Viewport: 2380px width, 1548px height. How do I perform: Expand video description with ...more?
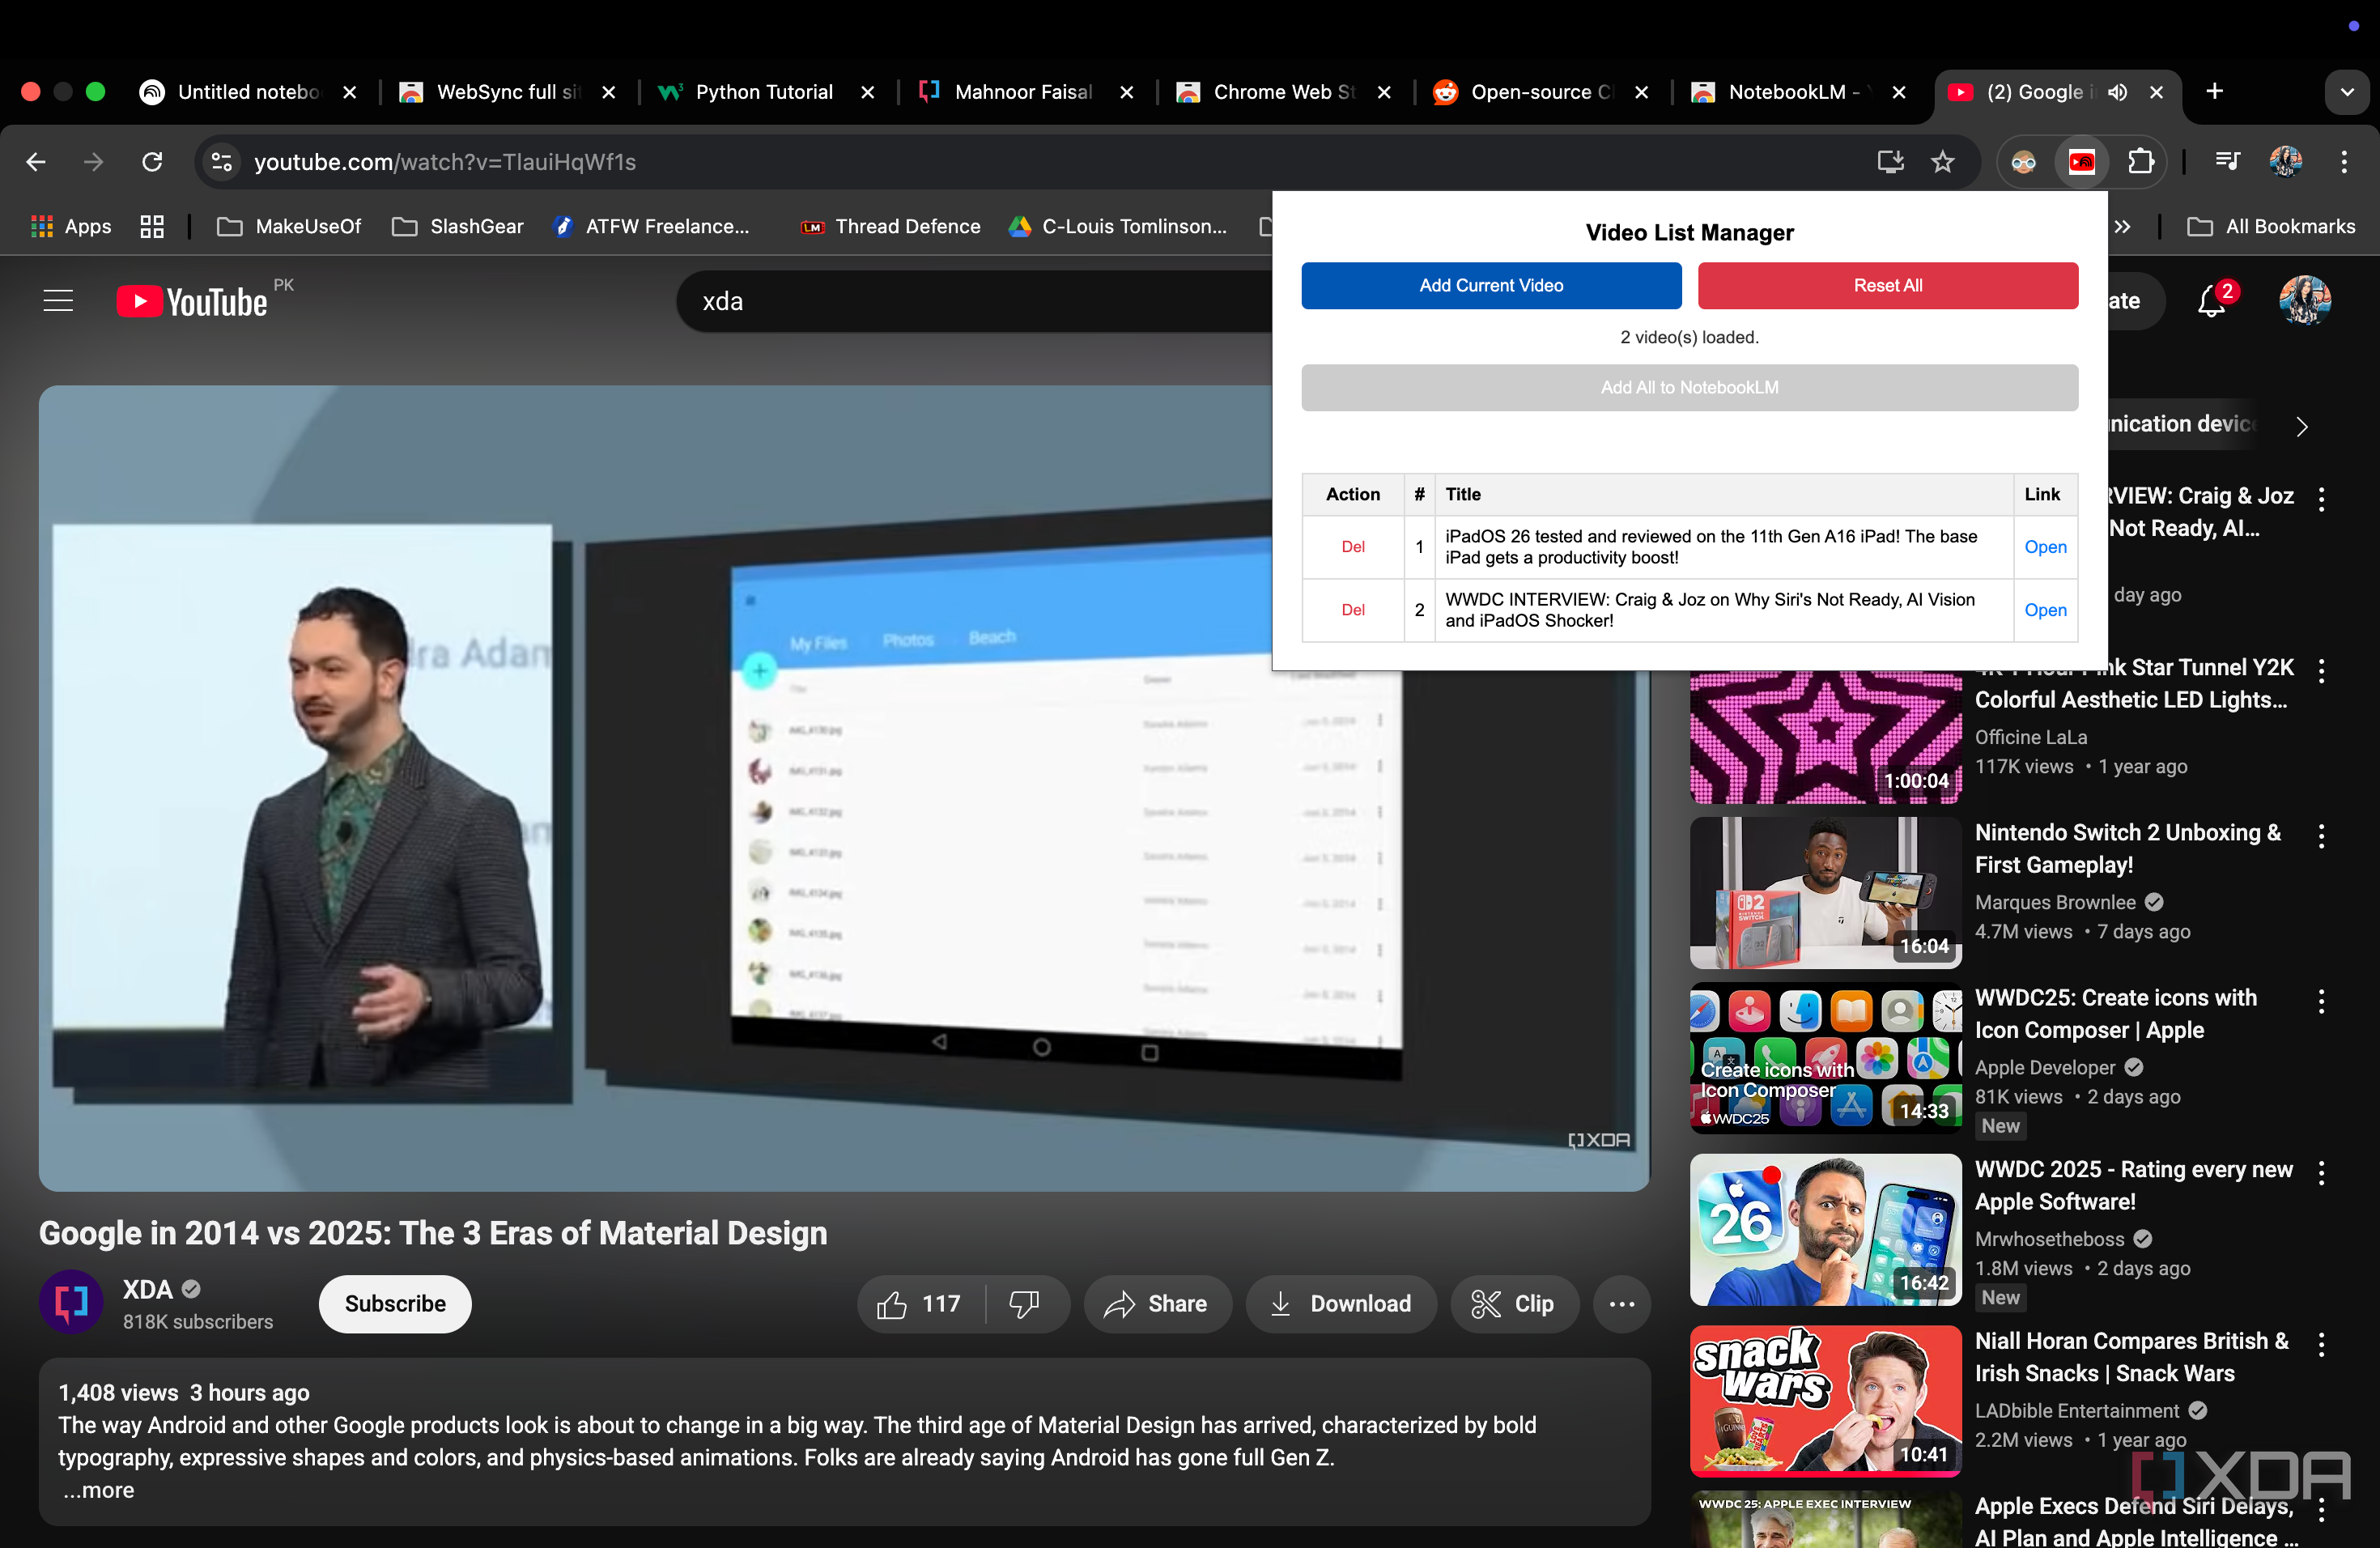tap(98, 1490)
